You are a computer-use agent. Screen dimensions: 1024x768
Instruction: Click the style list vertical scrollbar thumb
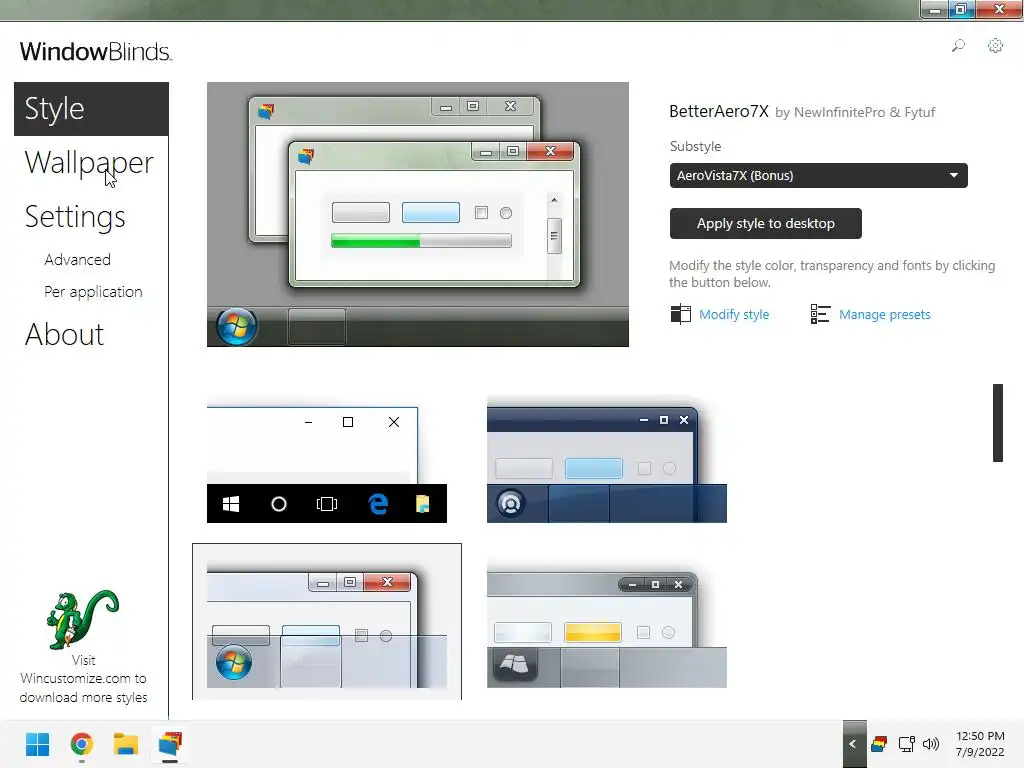click(x=998, y=423)
